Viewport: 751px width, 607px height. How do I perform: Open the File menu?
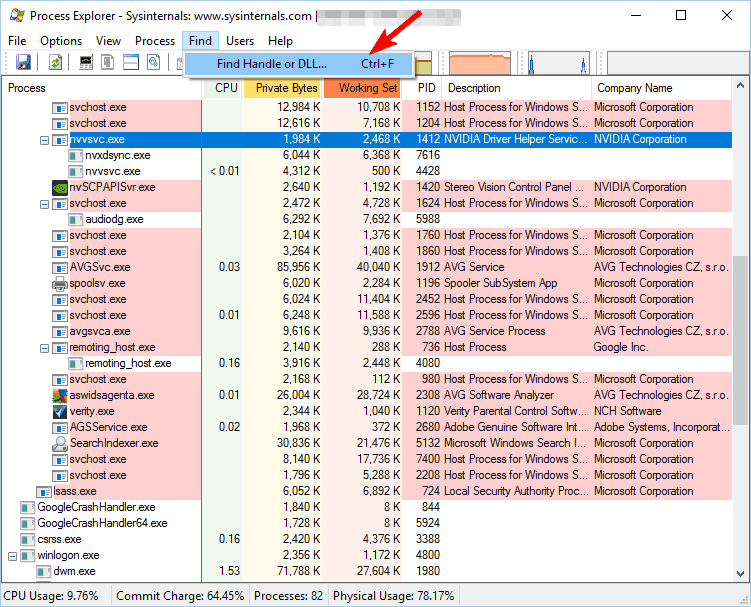coord(17,41)
